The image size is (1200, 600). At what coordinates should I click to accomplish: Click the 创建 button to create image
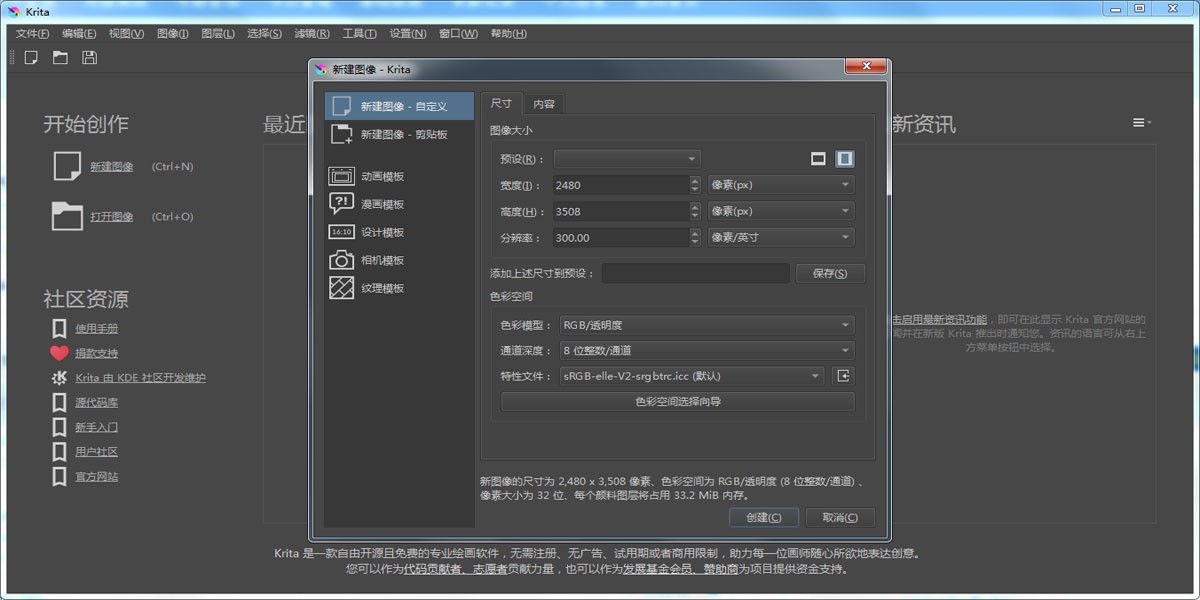(x=763, y=517)
